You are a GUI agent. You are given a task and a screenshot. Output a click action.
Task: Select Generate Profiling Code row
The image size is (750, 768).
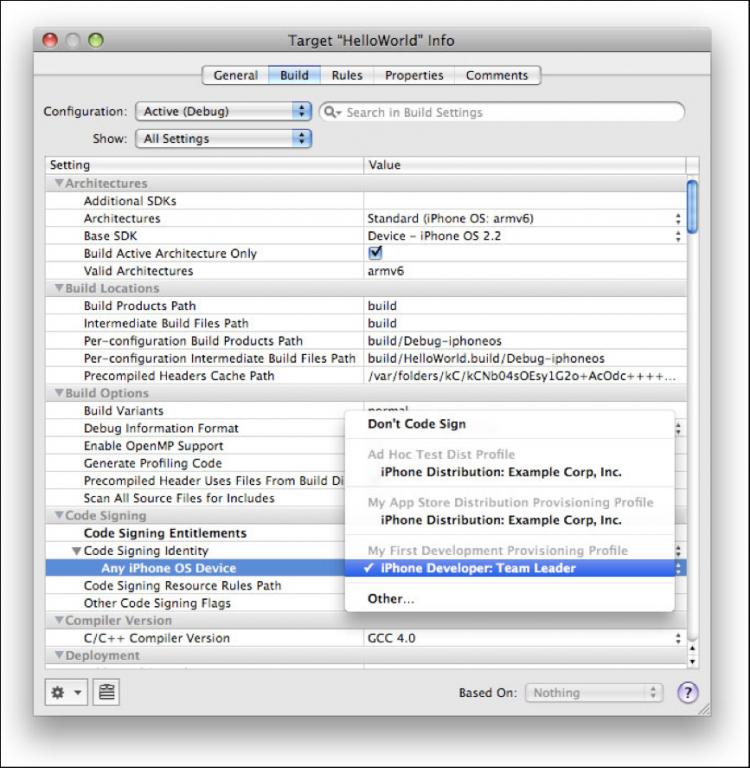(x=195, y=463)
